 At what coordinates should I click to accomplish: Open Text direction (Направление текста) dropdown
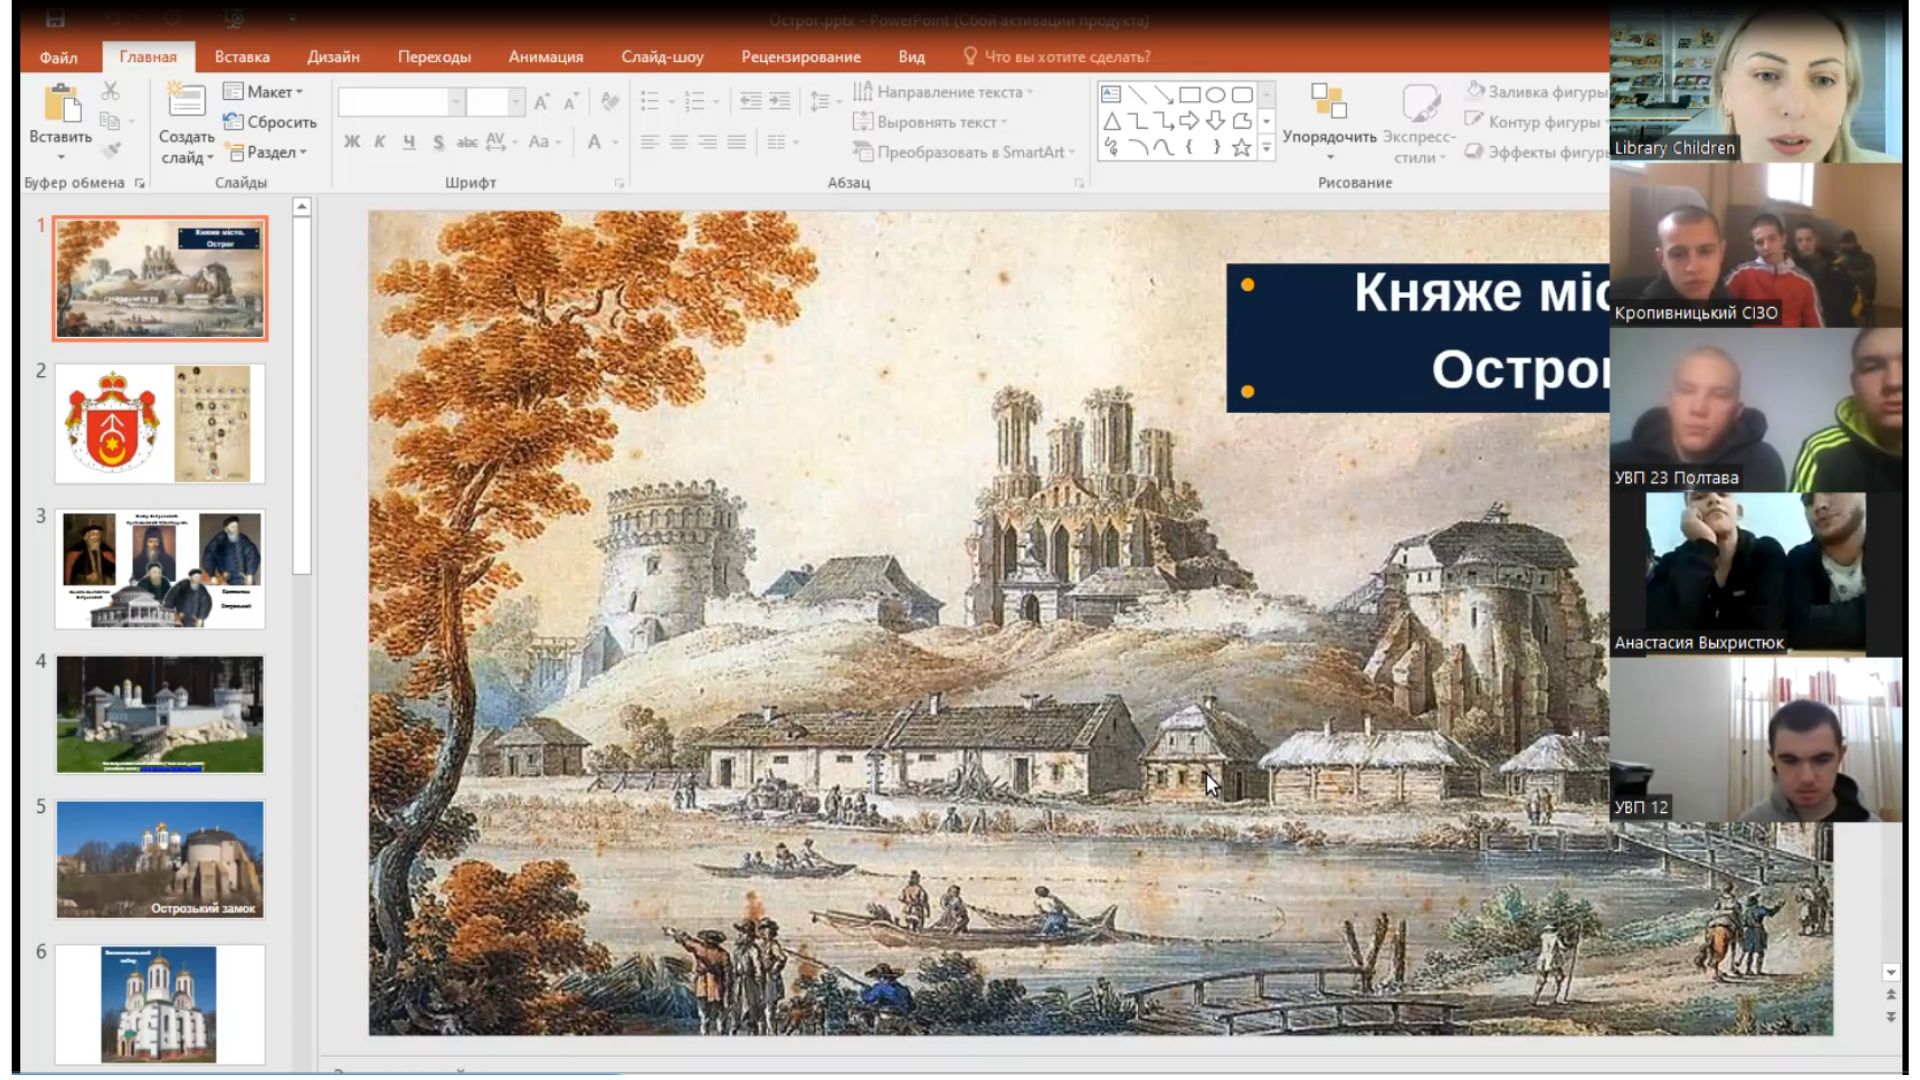click(x=943, y=92)
